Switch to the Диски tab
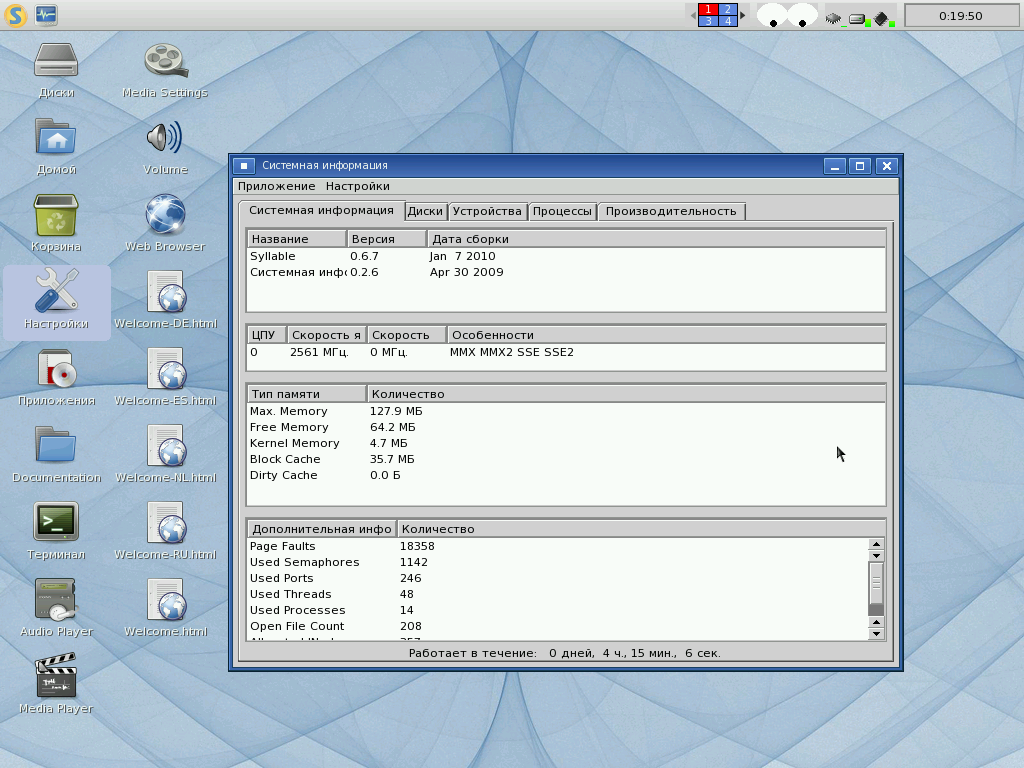Image resolution: width=1024 pixels, height=768 pixels. tap(425, 211)
